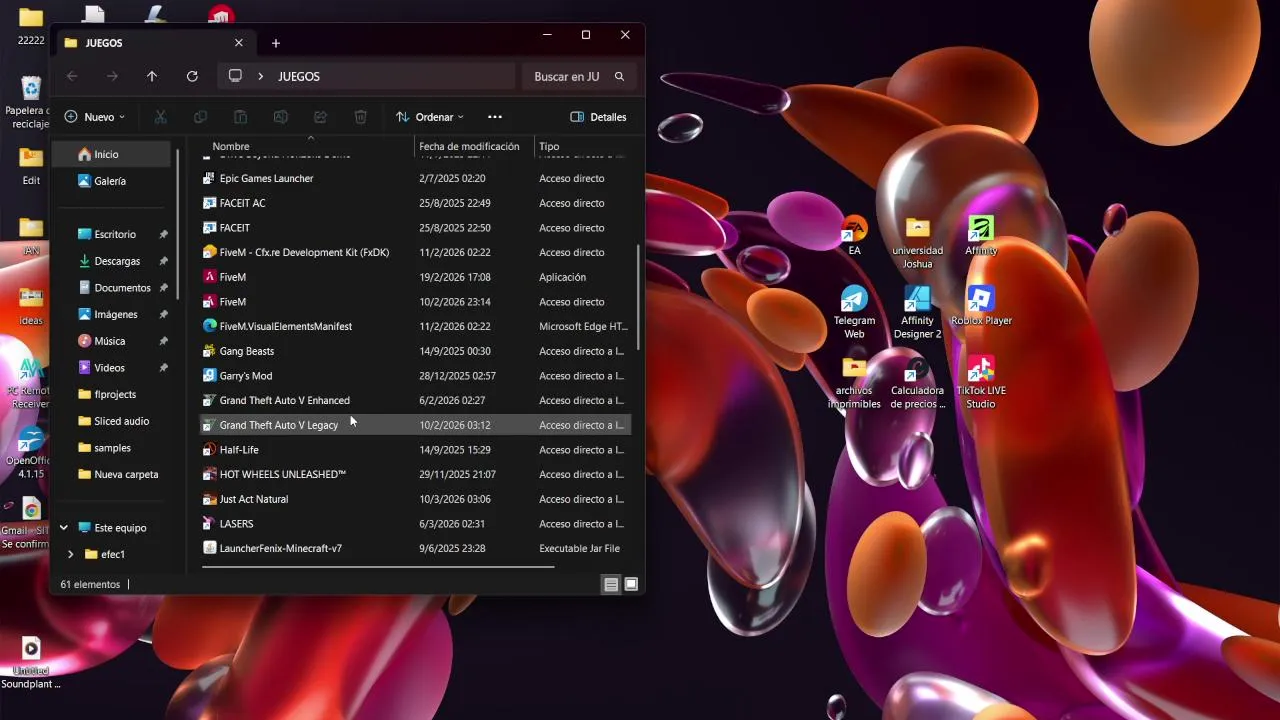The height and width of the screenshot is (720, 1280).
Task: Open Calculadora de precios desktop icon
Action: click(917, 382)
